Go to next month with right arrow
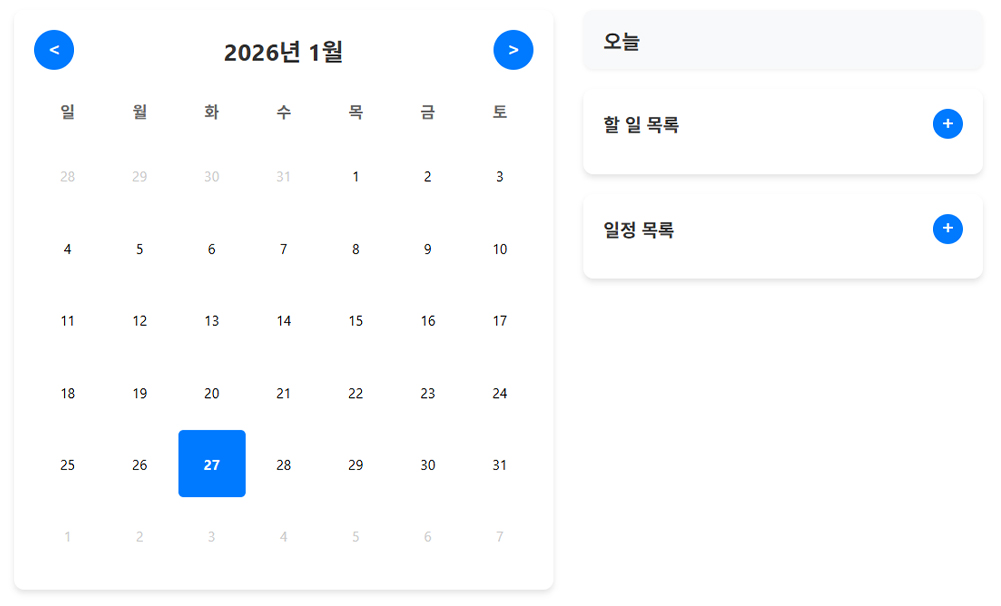Screen dimensions: 1001x606 point(513,50)
